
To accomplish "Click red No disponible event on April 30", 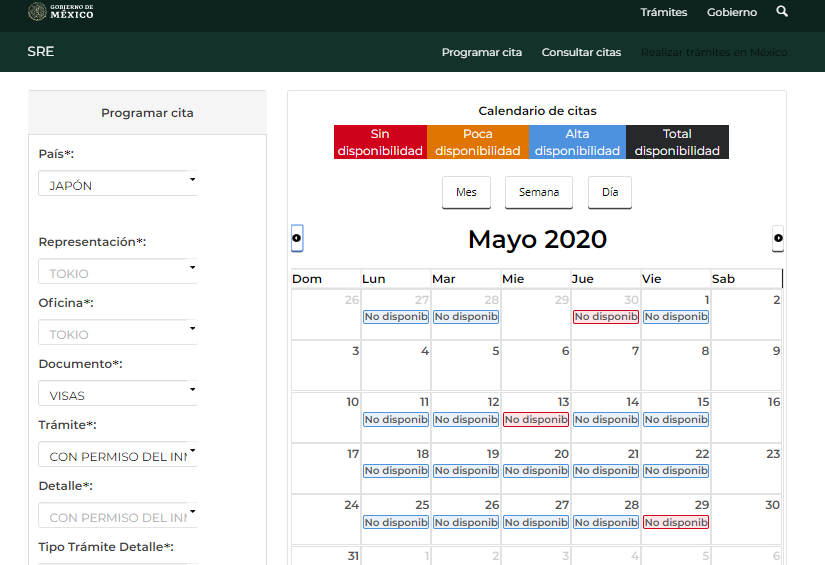I will 606,317.
